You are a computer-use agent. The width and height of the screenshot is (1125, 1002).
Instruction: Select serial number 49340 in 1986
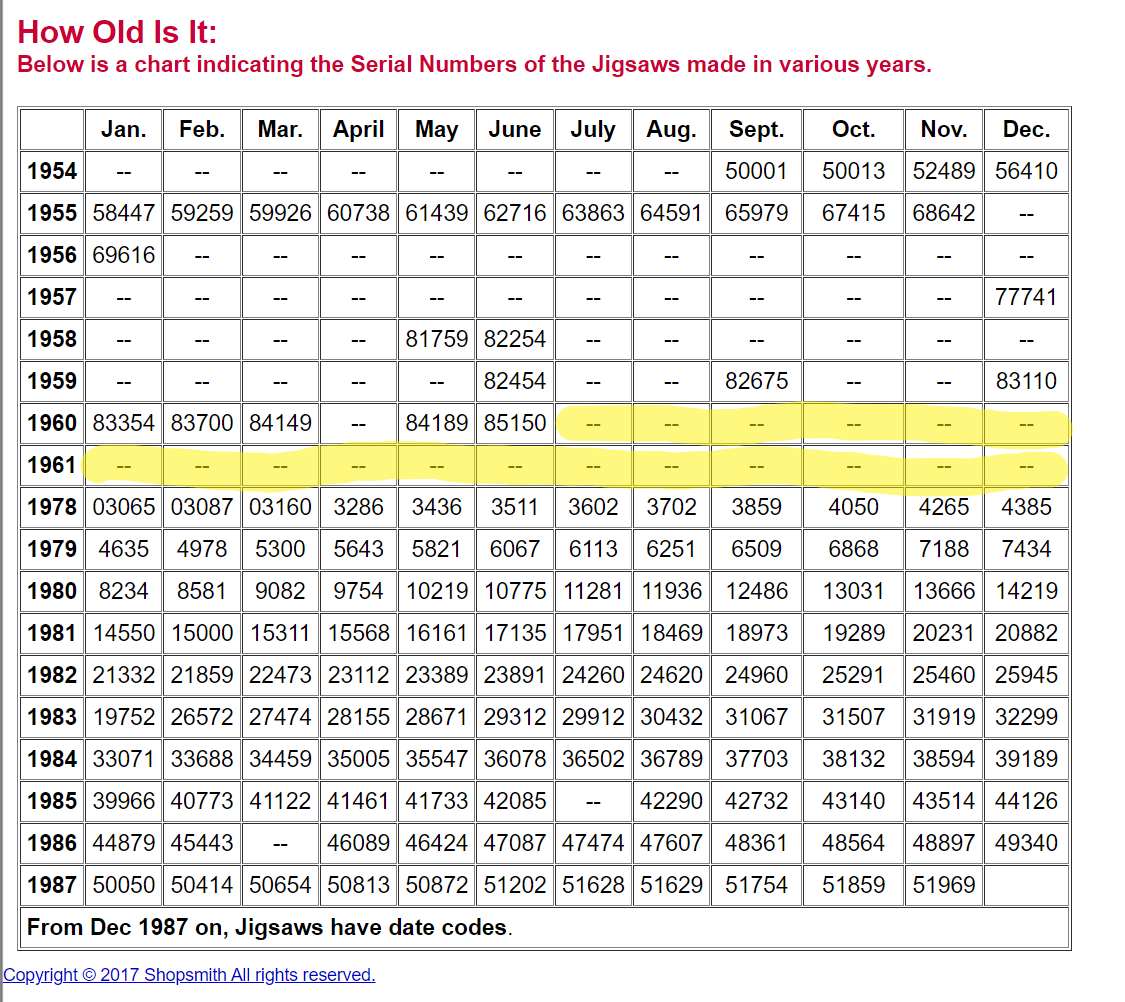click(x=1026, y=843)
